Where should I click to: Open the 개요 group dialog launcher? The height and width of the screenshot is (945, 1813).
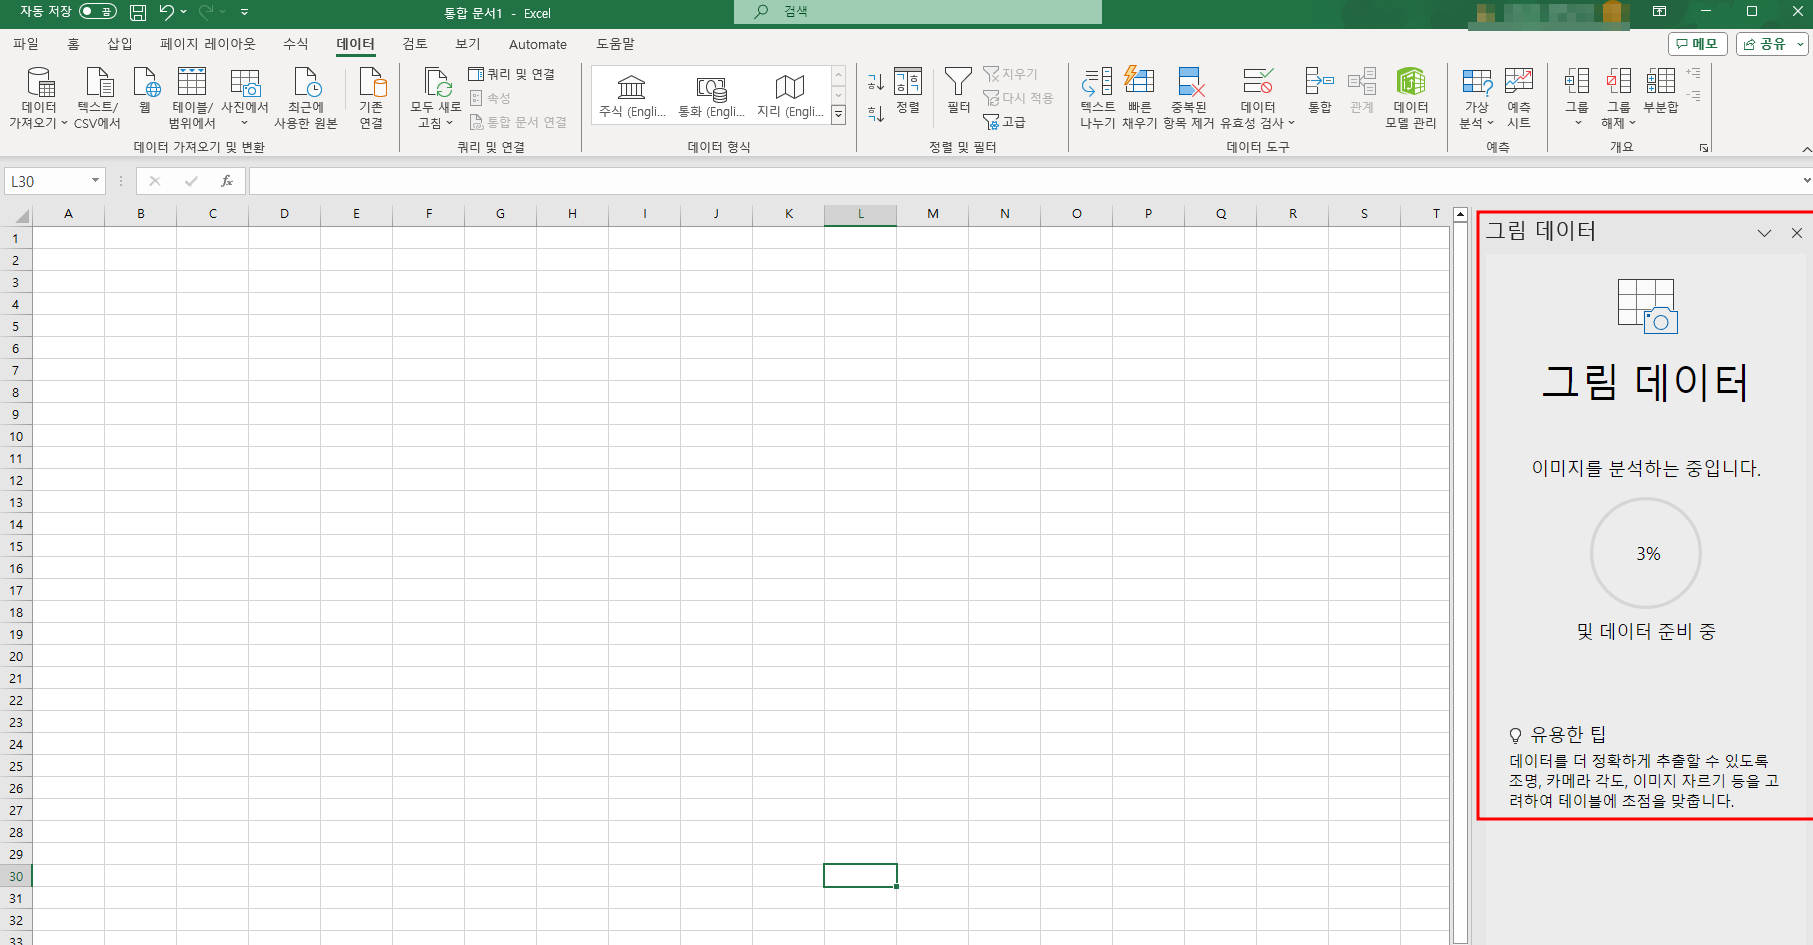[1704, 148]
